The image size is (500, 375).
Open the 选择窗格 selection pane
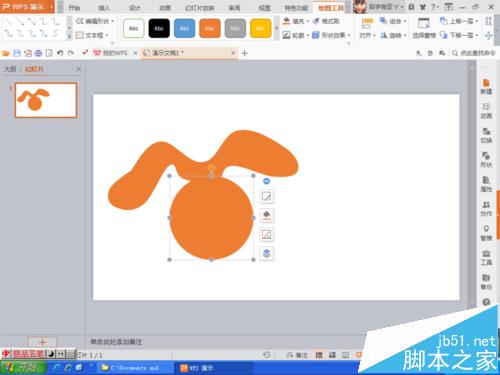point(424,29)
